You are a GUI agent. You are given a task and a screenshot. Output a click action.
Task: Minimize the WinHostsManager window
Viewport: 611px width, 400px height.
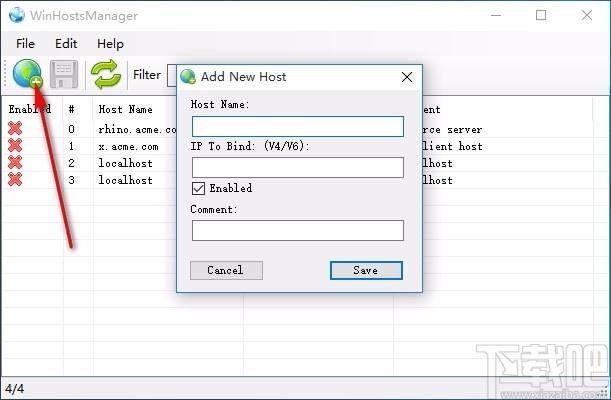click(x=496, y=15)
